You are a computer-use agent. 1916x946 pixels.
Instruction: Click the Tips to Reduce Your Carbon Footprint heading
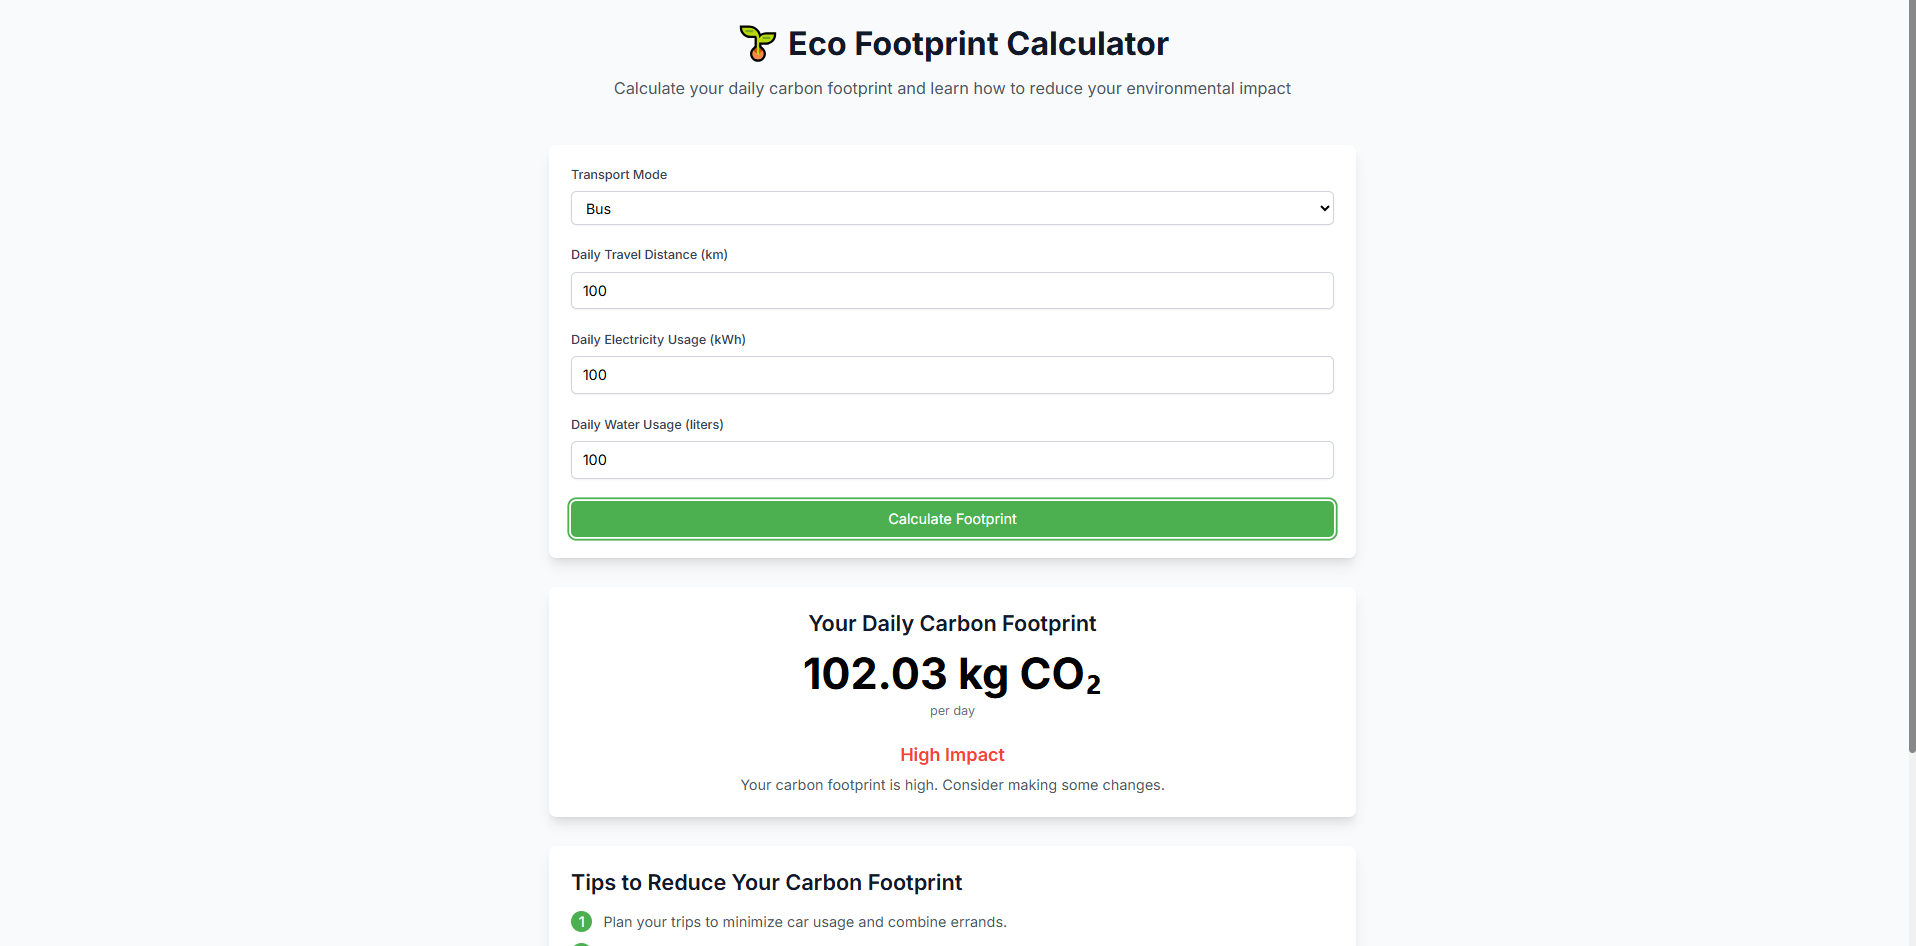767,883
